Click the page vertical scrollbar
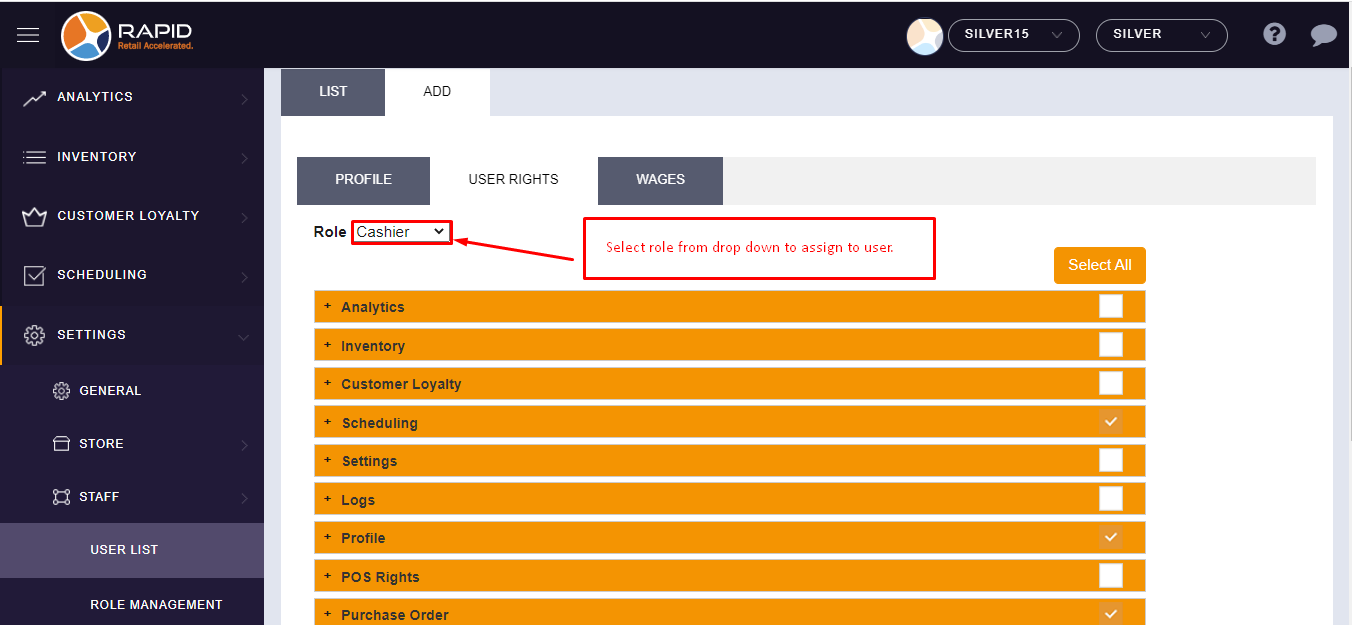 pos(1346,300)
